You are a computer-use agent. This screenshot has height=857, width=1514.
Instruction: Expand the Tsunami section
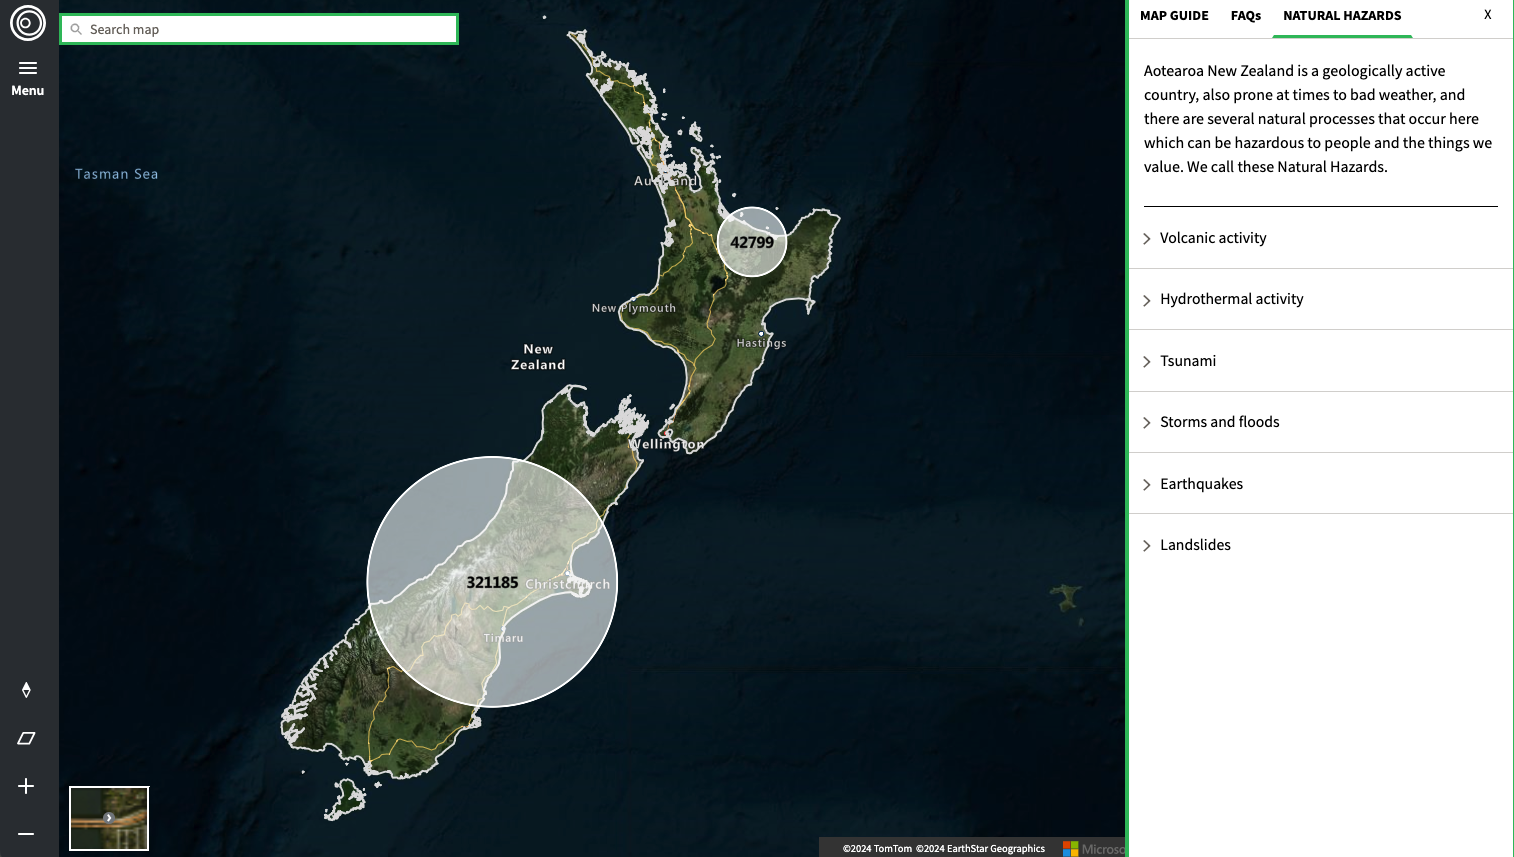(1321, 361)
